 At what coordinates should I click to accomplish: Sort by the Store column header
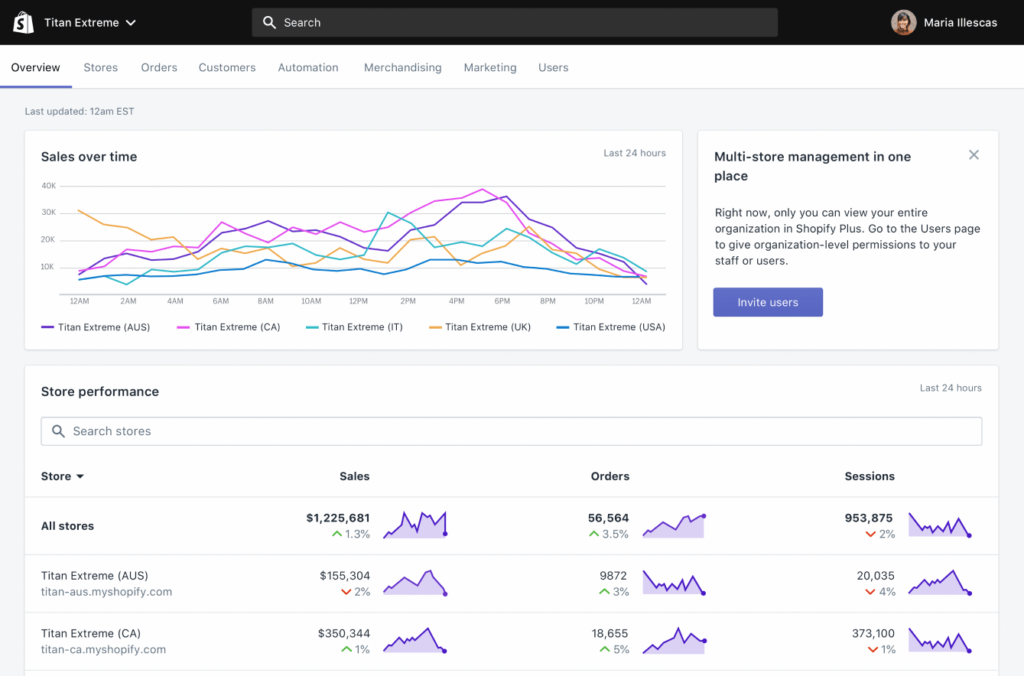[62, 476]
